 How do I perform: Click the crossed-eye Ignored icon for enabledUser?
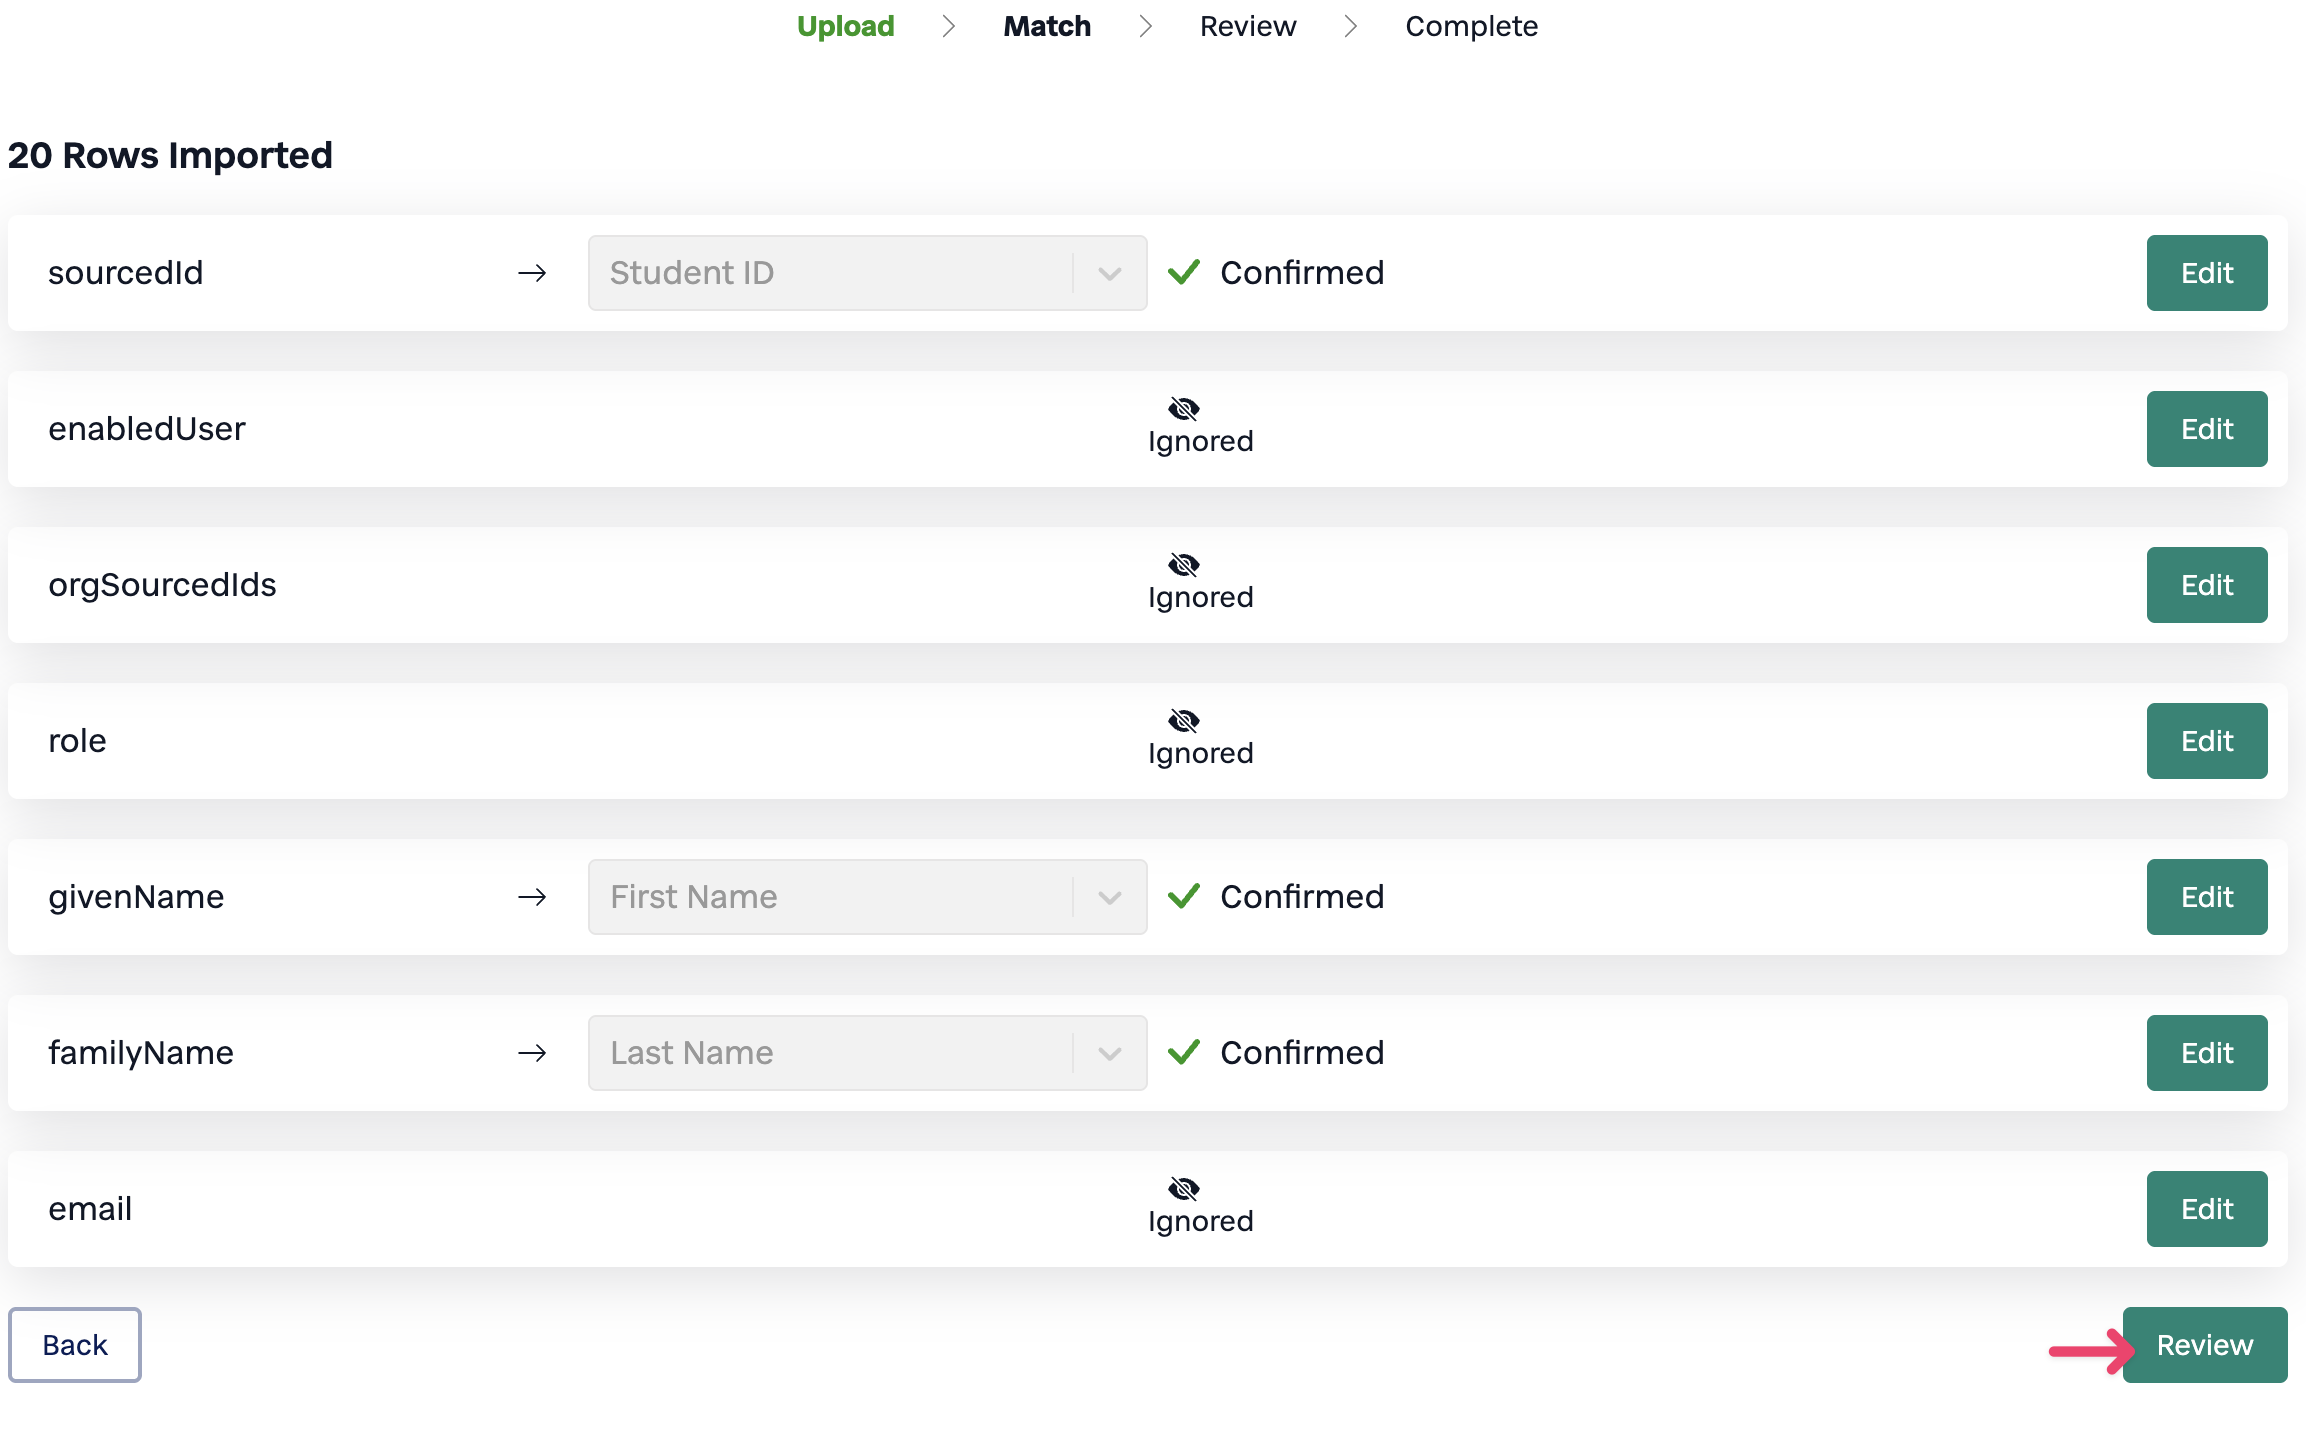point(1183,408)
